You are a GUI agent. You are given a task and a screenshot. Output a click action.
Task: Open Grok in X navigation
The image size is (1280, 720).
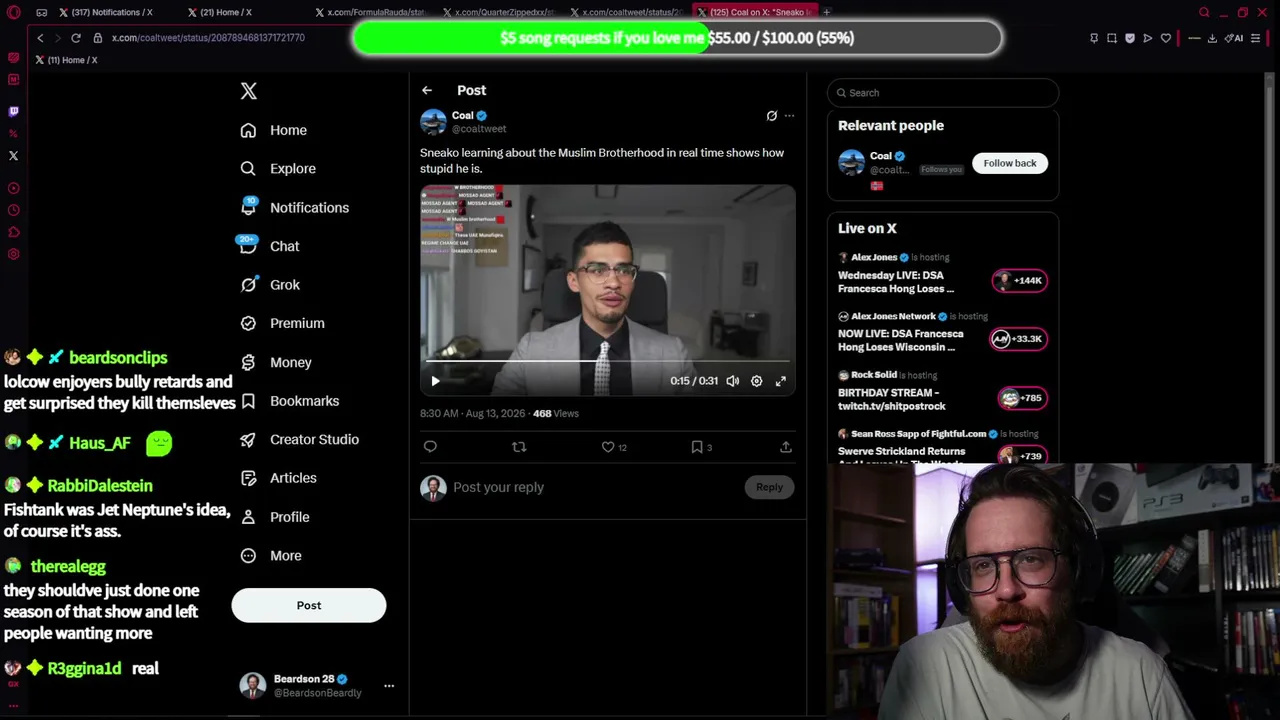270,285
